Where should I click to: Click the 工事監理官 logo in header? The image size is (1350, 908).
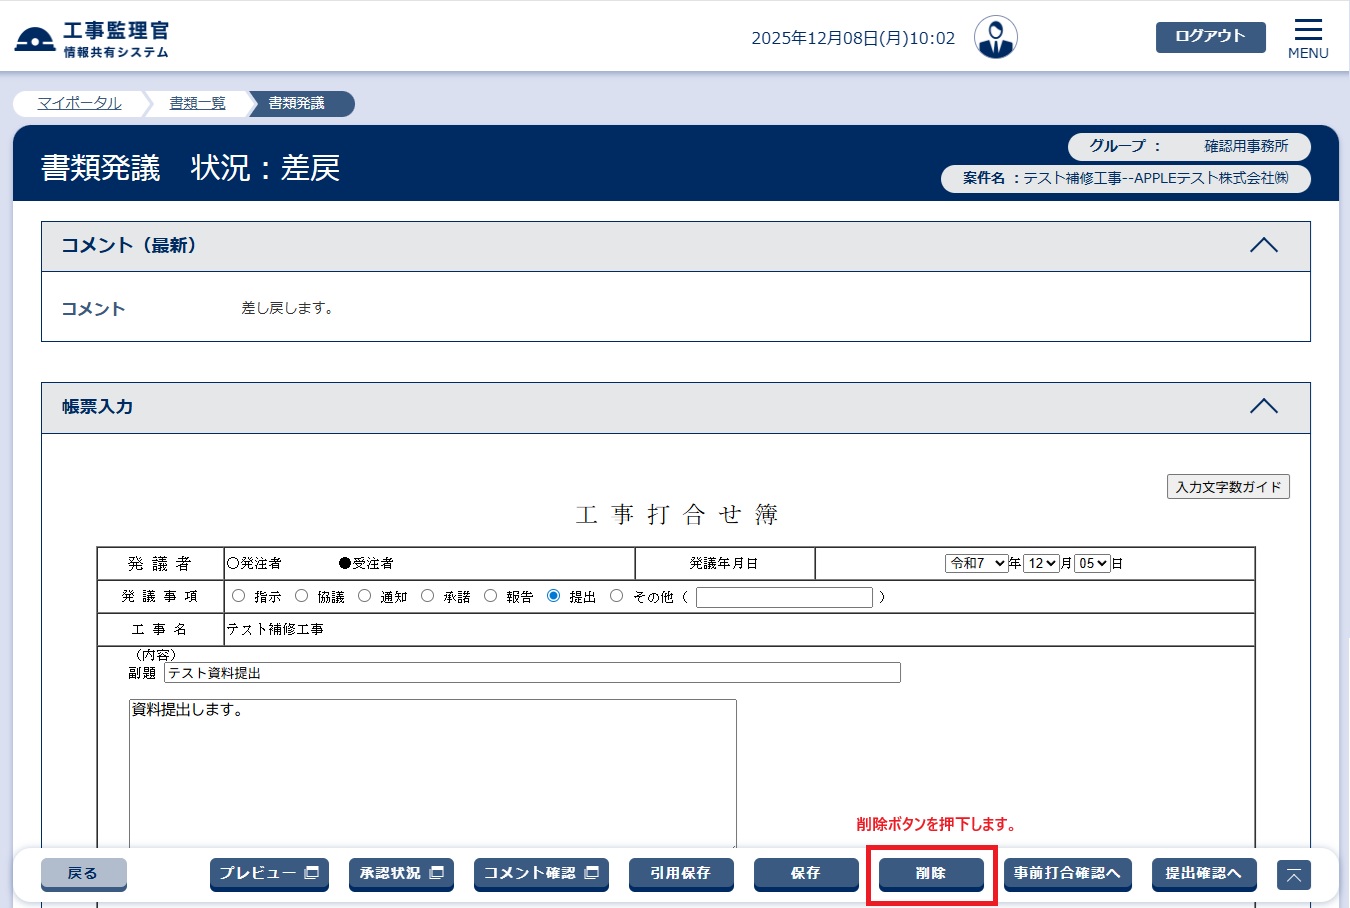pos(92,39)
